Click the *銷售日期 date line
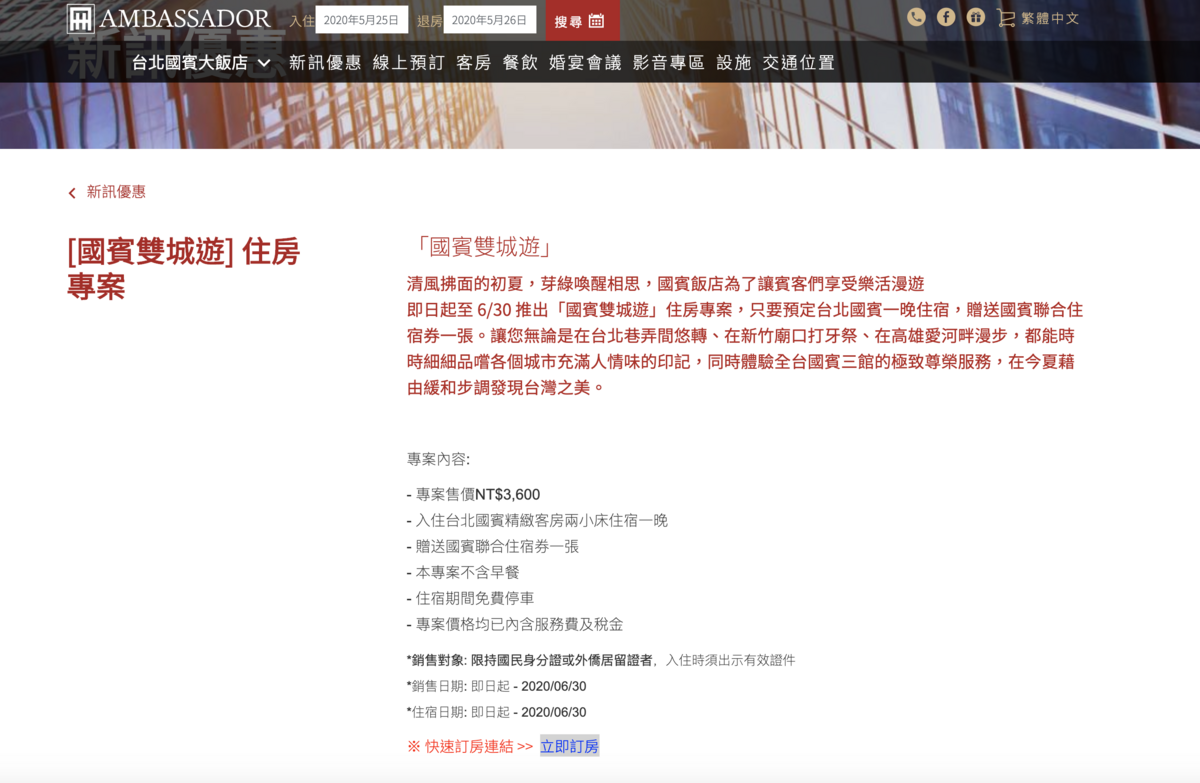The width and height of the screenshot is (1200, 783). (x=497, y=686)
